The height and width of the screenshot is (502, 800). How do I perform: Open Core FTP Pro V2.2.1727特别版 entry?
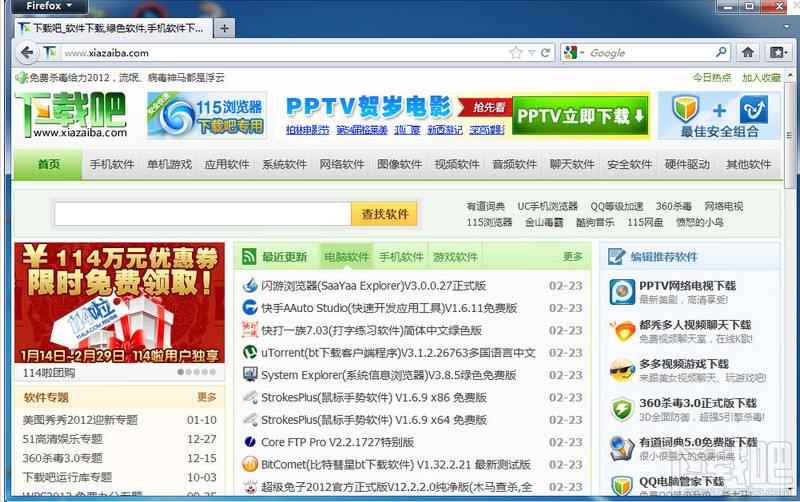[x=337, y=442]
